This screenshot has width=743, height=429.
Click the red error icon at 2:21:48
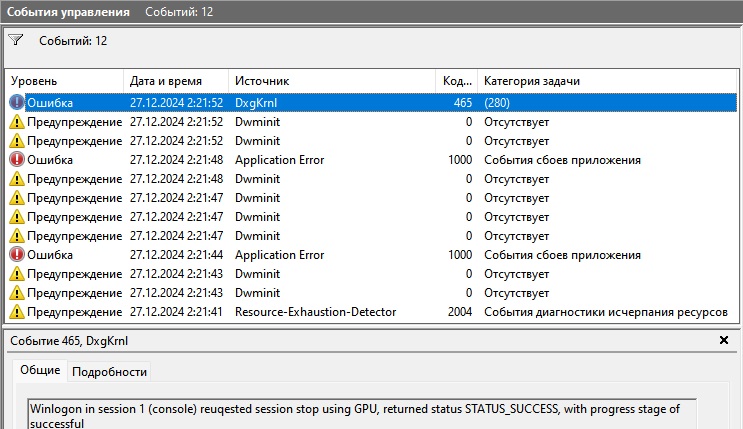pos(17,160)
